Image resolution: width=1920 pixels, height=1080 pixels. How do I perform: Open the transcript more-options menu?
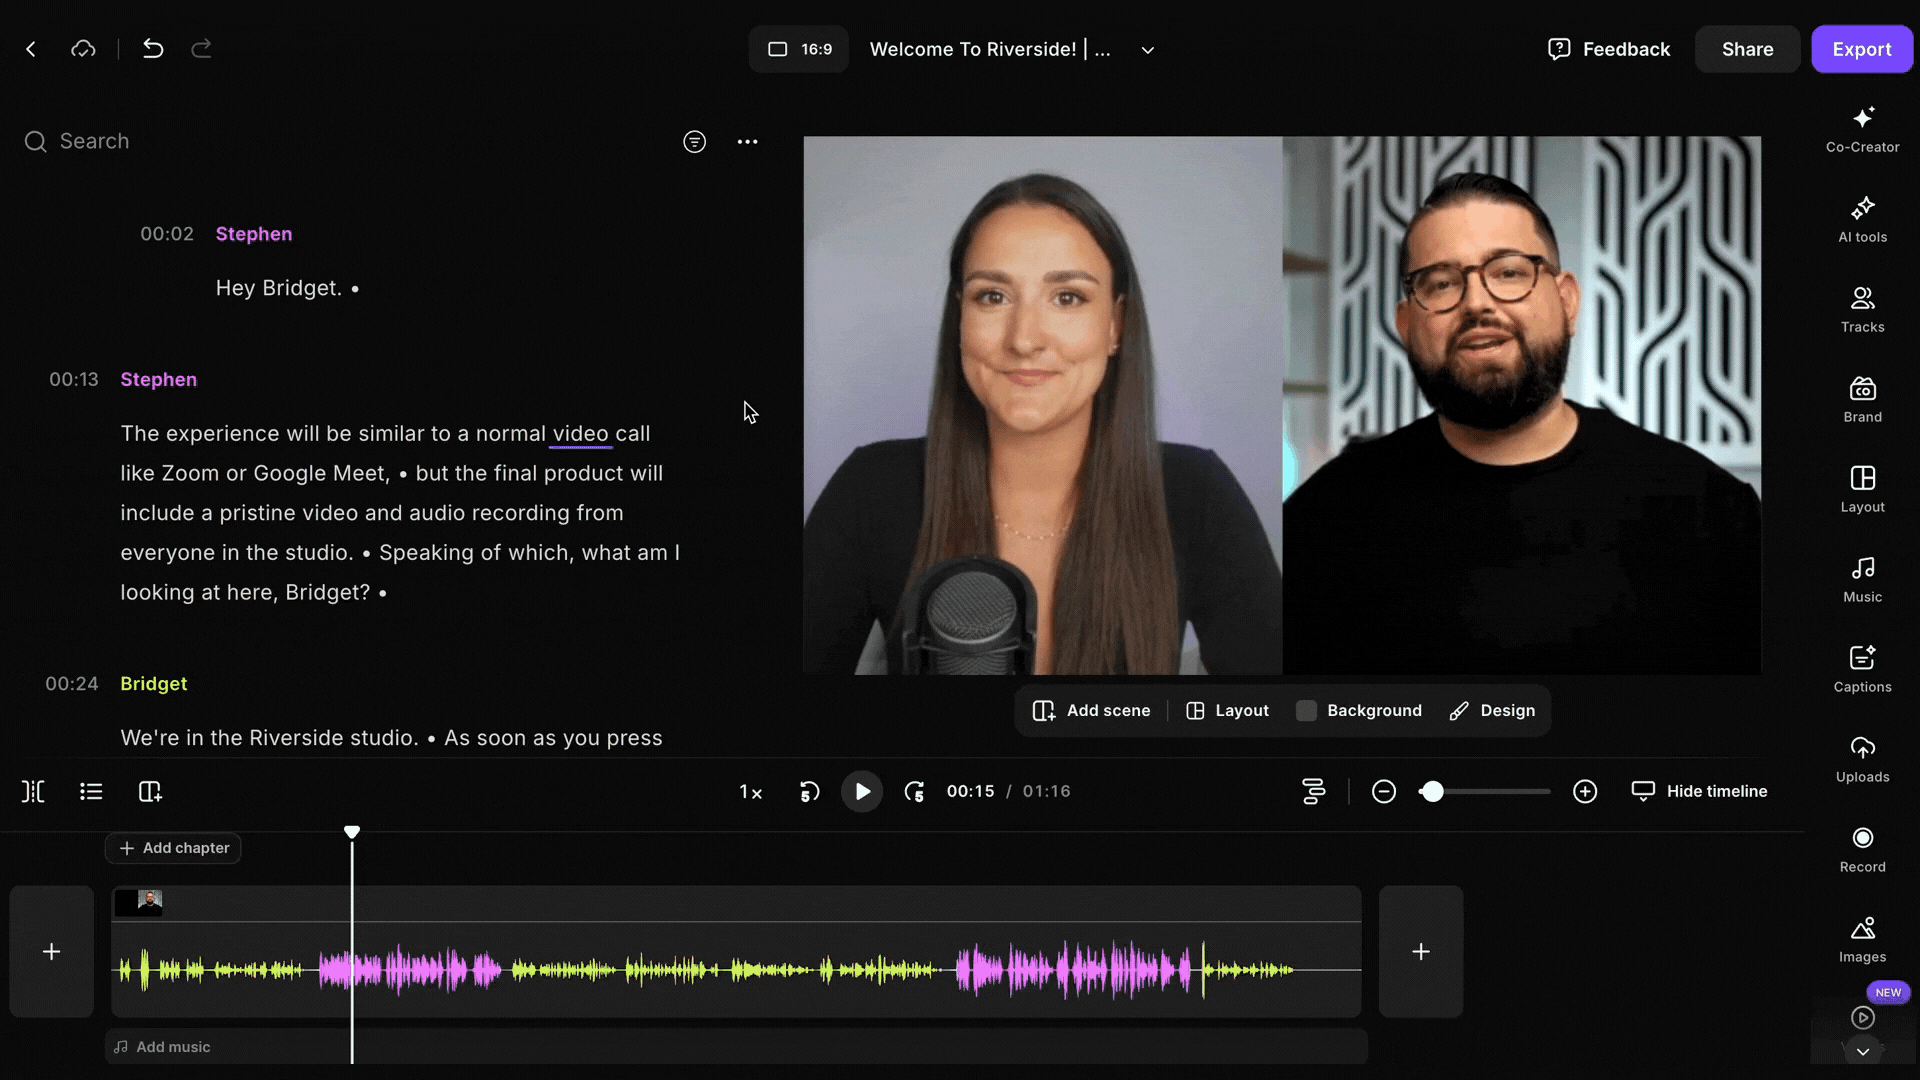(747, 142)
